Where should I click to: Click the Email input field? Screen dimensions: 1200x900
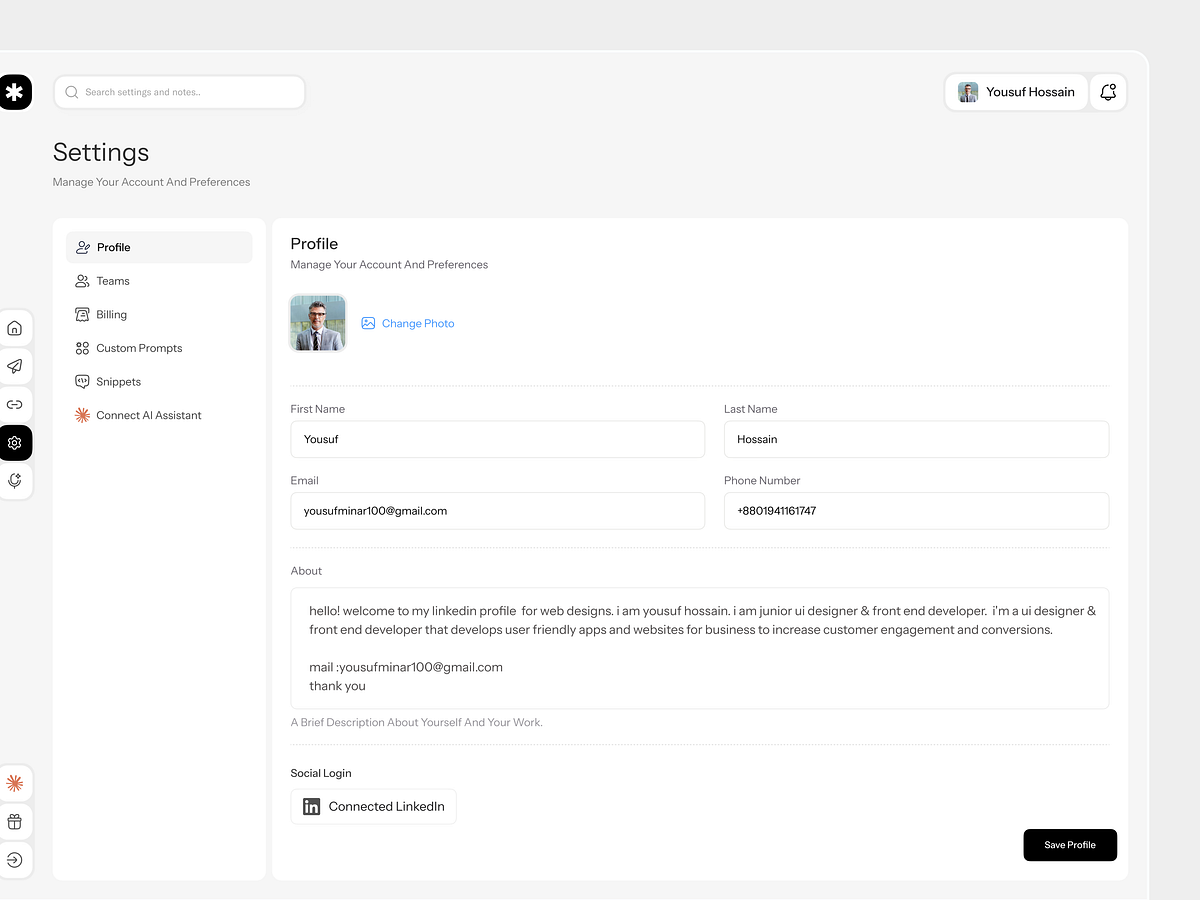coord(498,511)
